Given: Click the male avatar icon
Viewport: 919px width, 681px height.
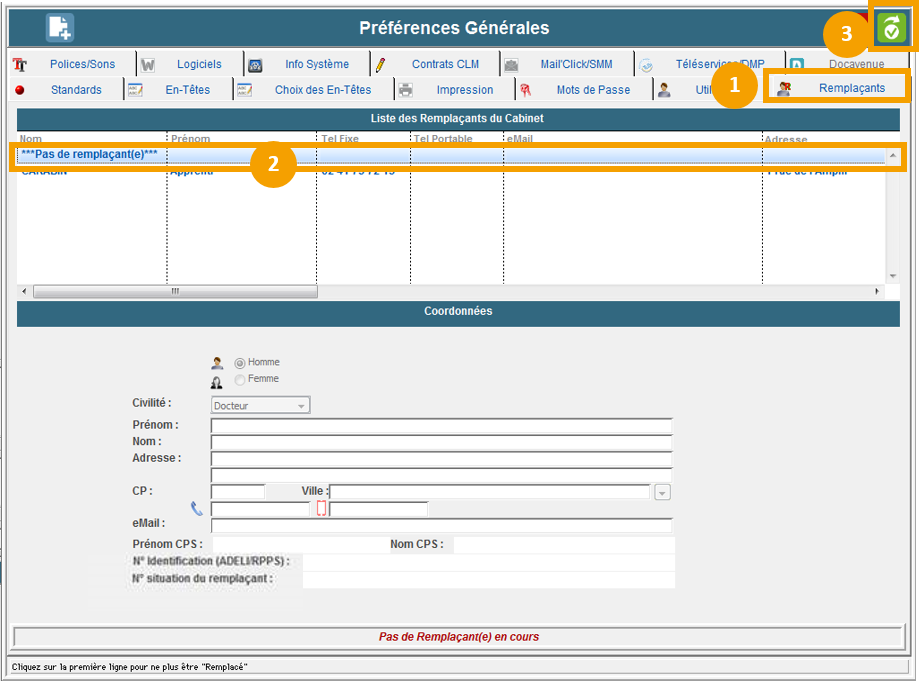Looking at the screenshot, I should click(217, 363).
